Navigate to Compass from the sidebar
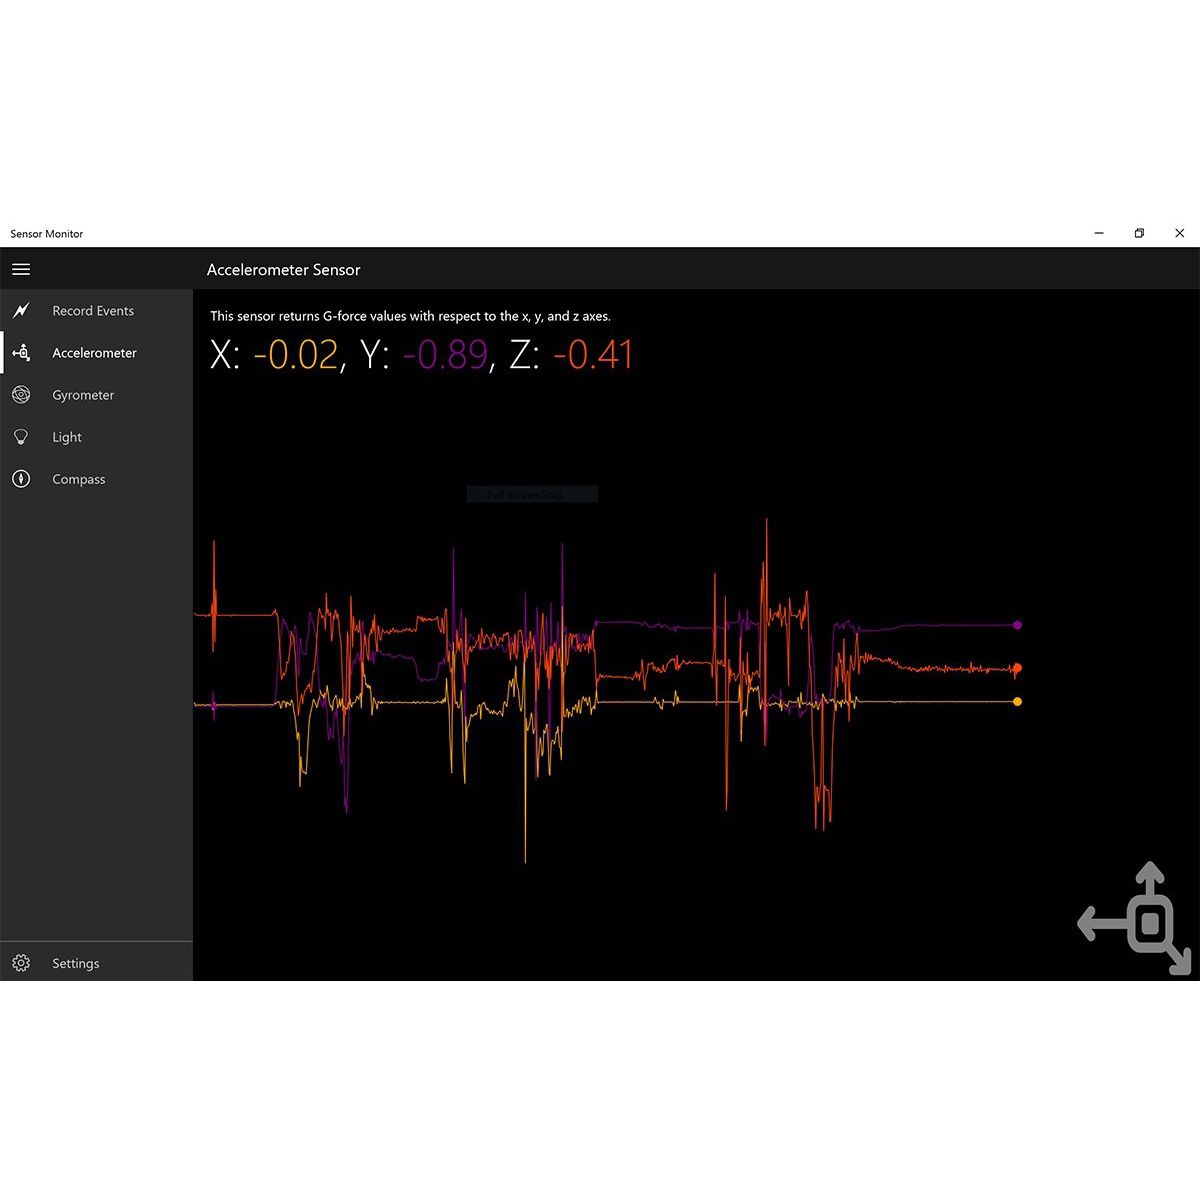Screen dimensions: 1200x1200 tap(78, 479)
